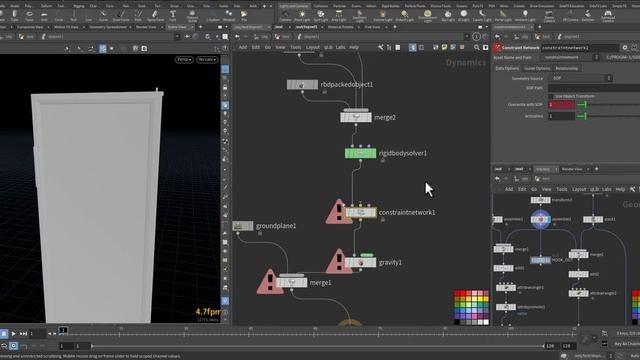
Task: Jump to last frame button
Action: (x=23, y=333)
